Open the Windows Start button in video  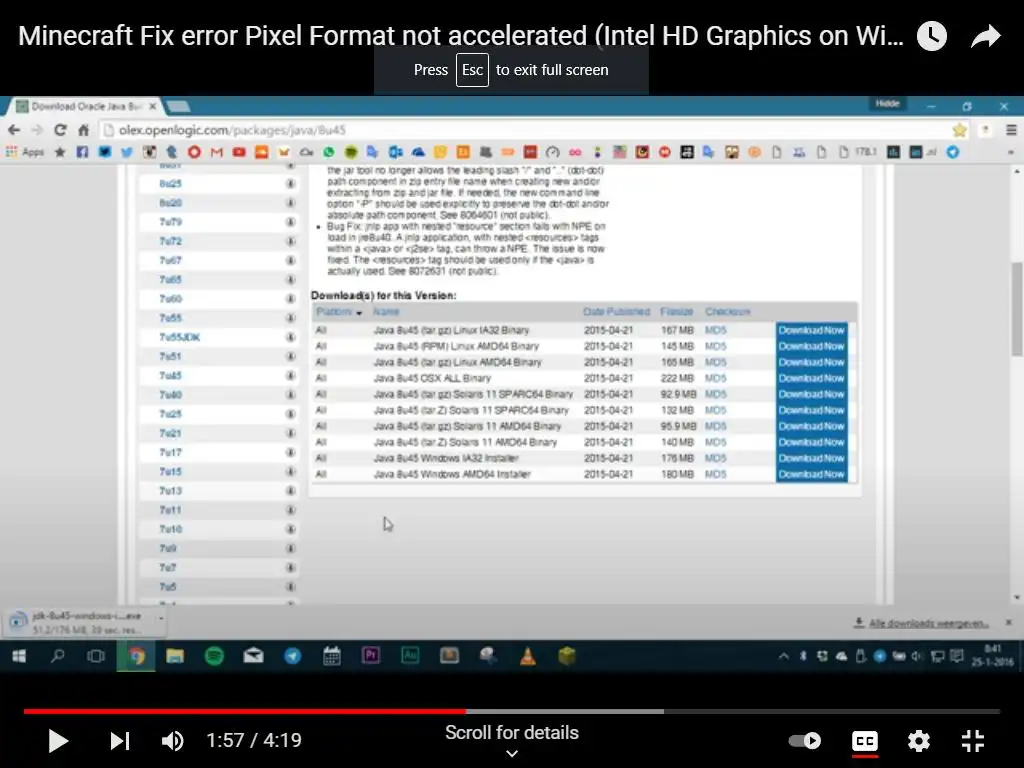pos(19,656)
